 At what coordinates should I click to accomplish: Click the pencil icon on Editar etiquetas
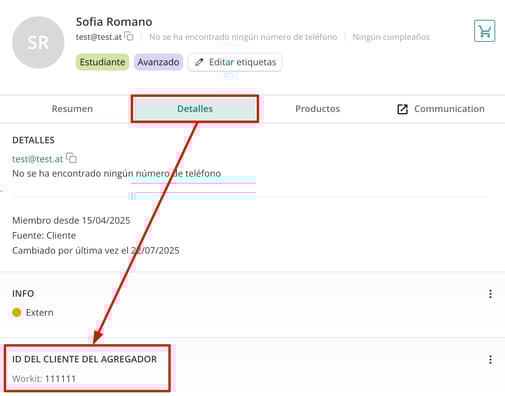coord(199,62)
